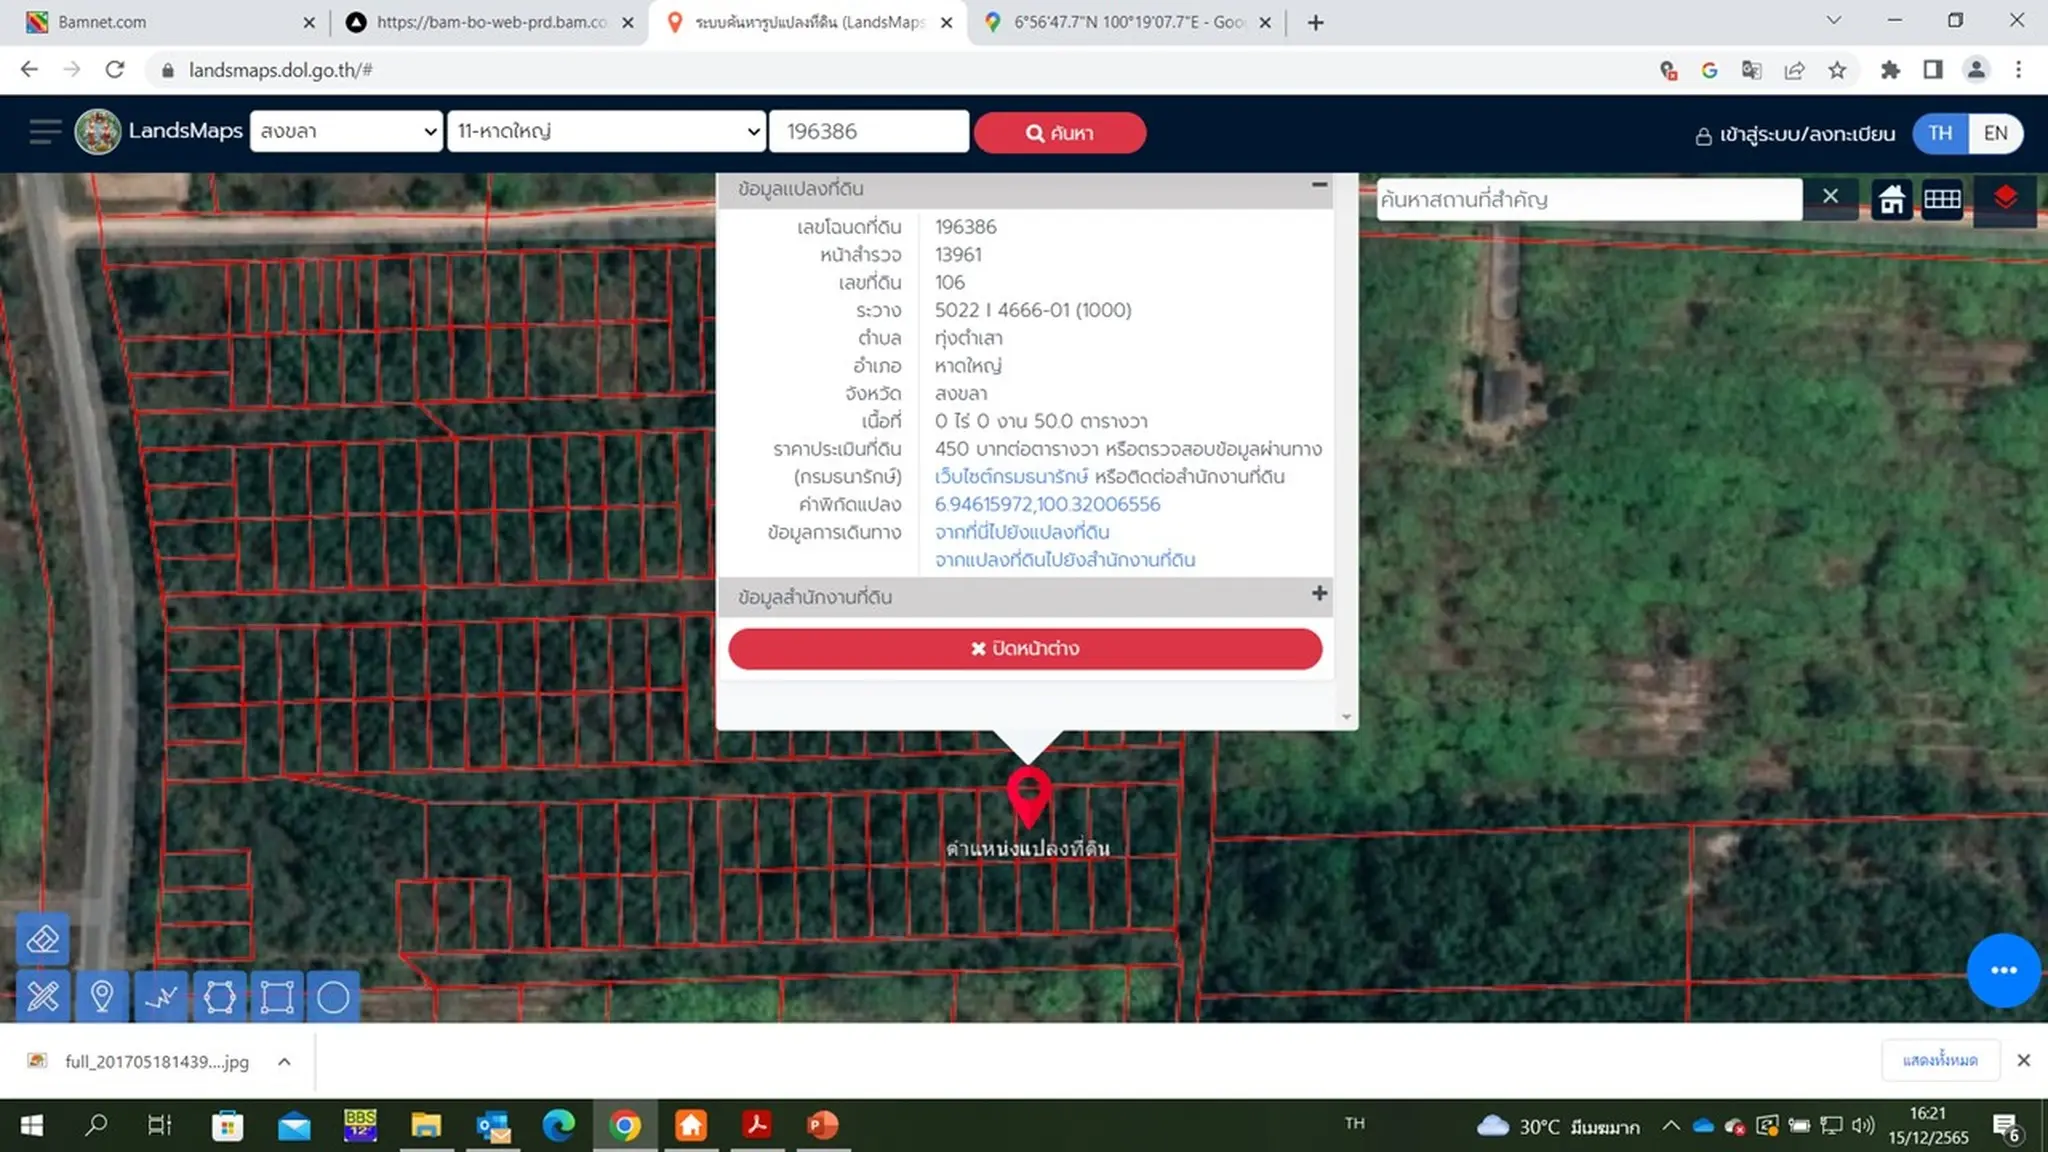
Task: Open the Google Translate icon in address bar
Action: coord(1751,70)
